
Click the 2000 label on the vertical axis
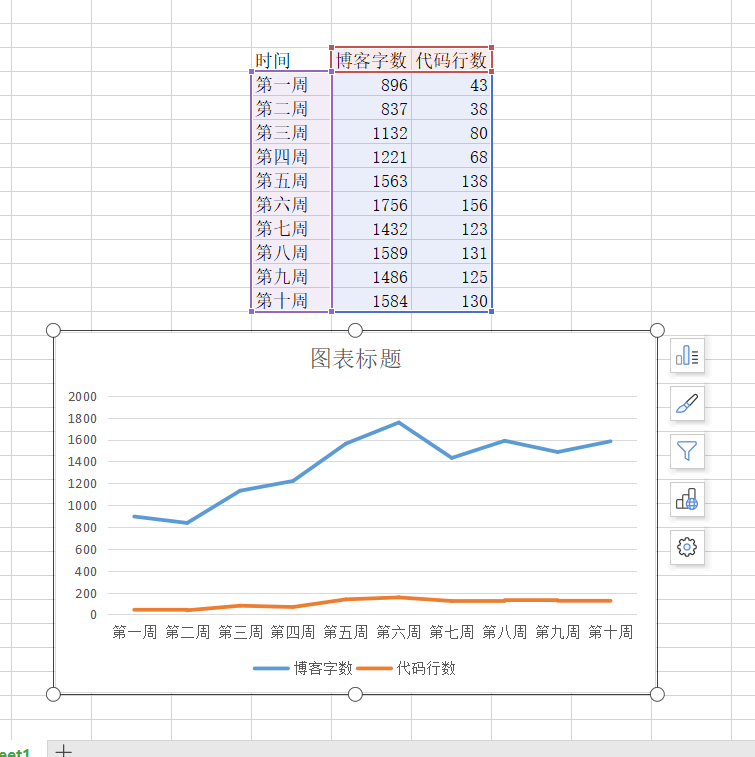point(83,396)
